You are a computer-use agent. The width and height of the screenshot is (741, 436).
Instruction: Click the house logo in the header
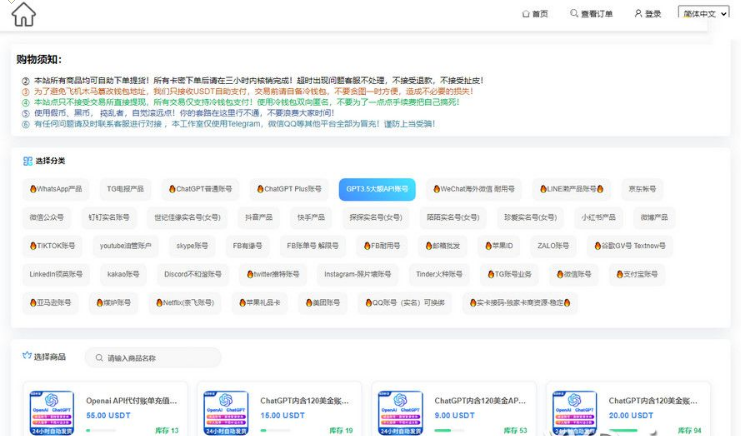[23, 14]
